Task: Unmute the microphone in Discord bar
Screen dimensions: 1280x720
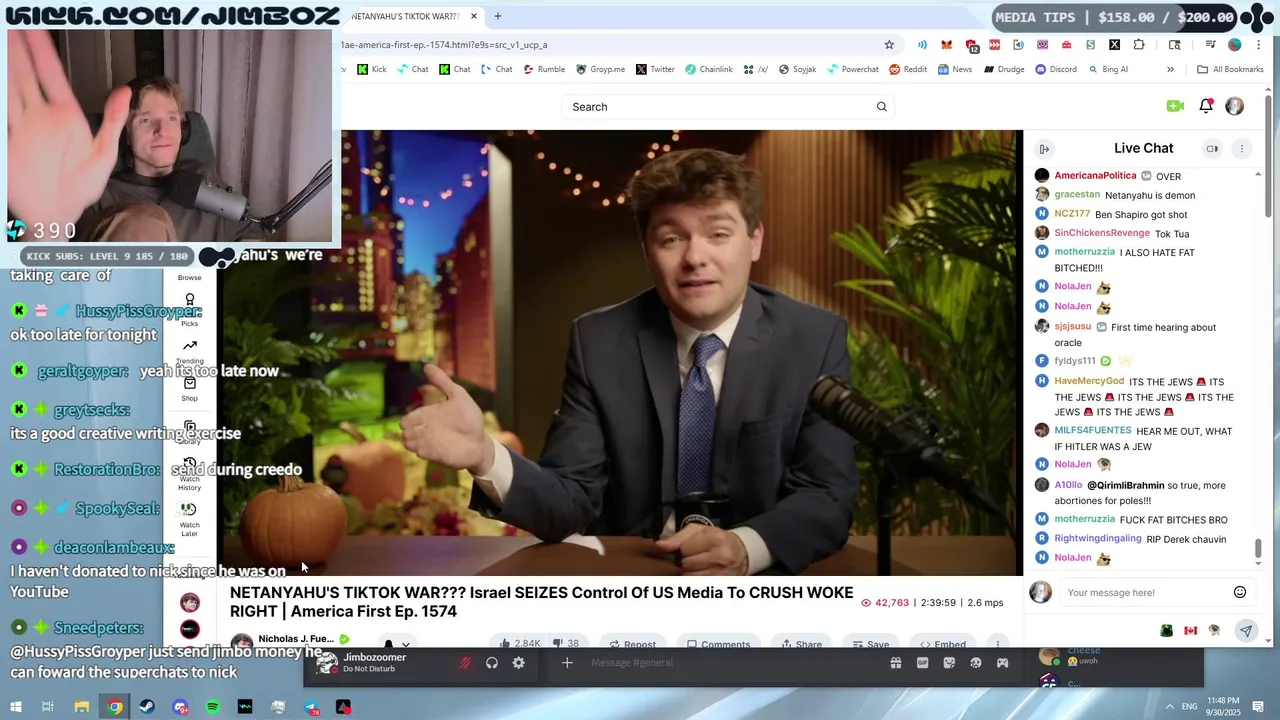Action: 465,663
